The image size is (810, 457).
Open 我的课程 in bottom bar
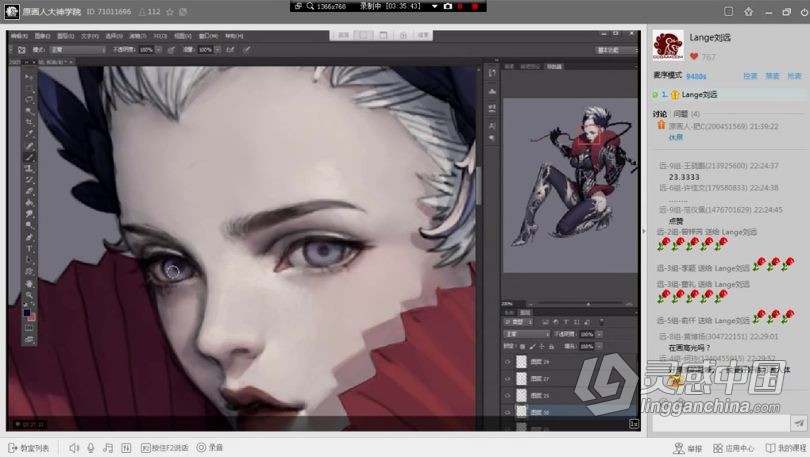(785, 448)
